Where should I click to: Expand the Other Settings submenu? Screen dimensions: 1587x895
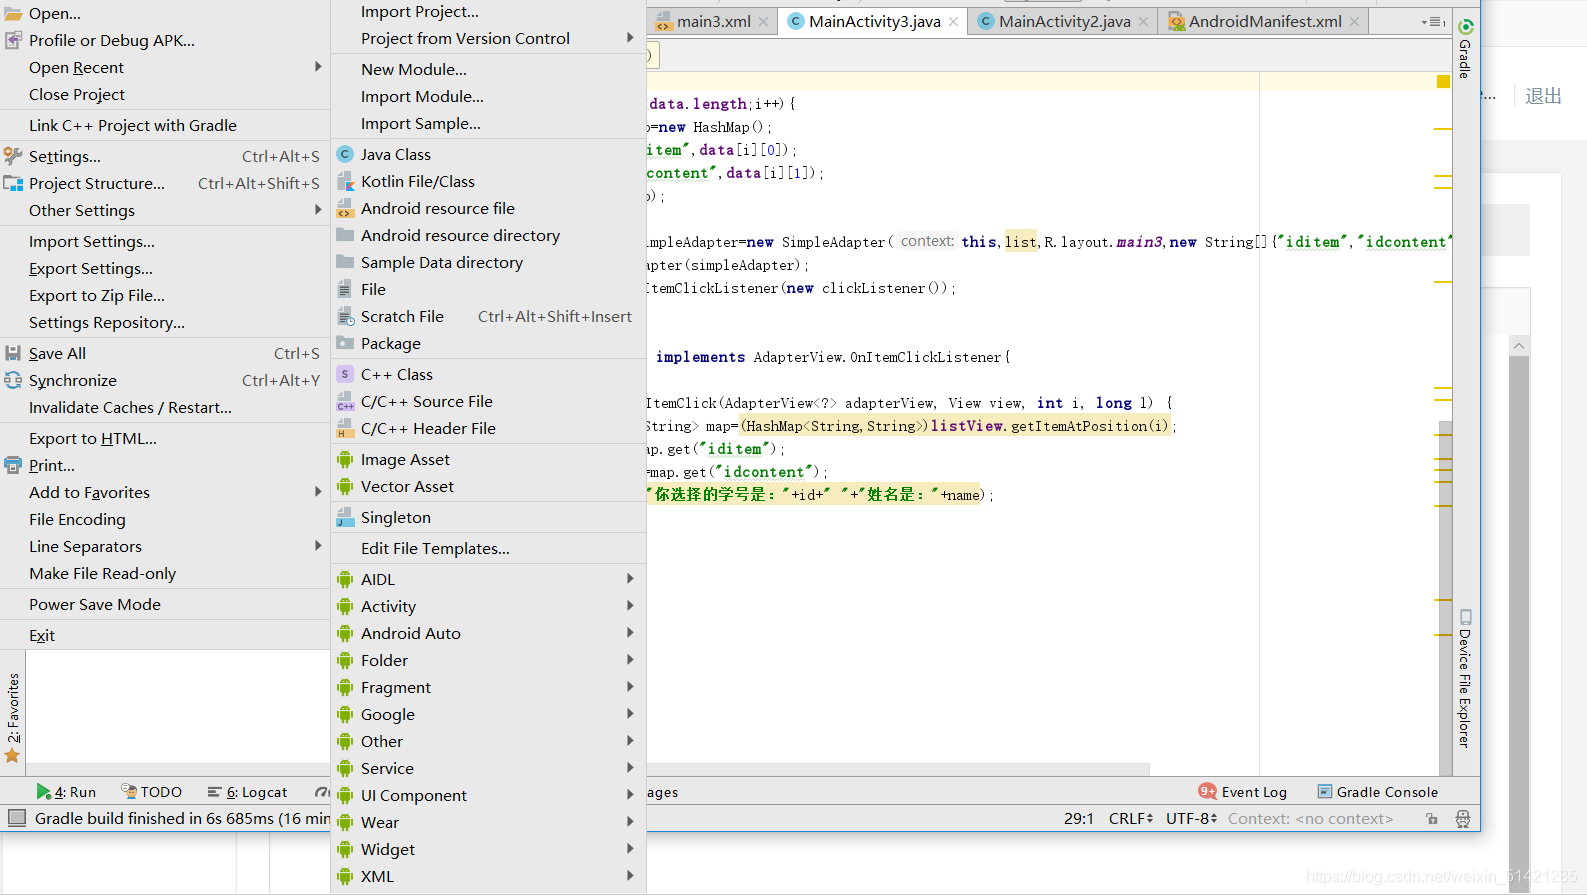click(x=165, y=210)
